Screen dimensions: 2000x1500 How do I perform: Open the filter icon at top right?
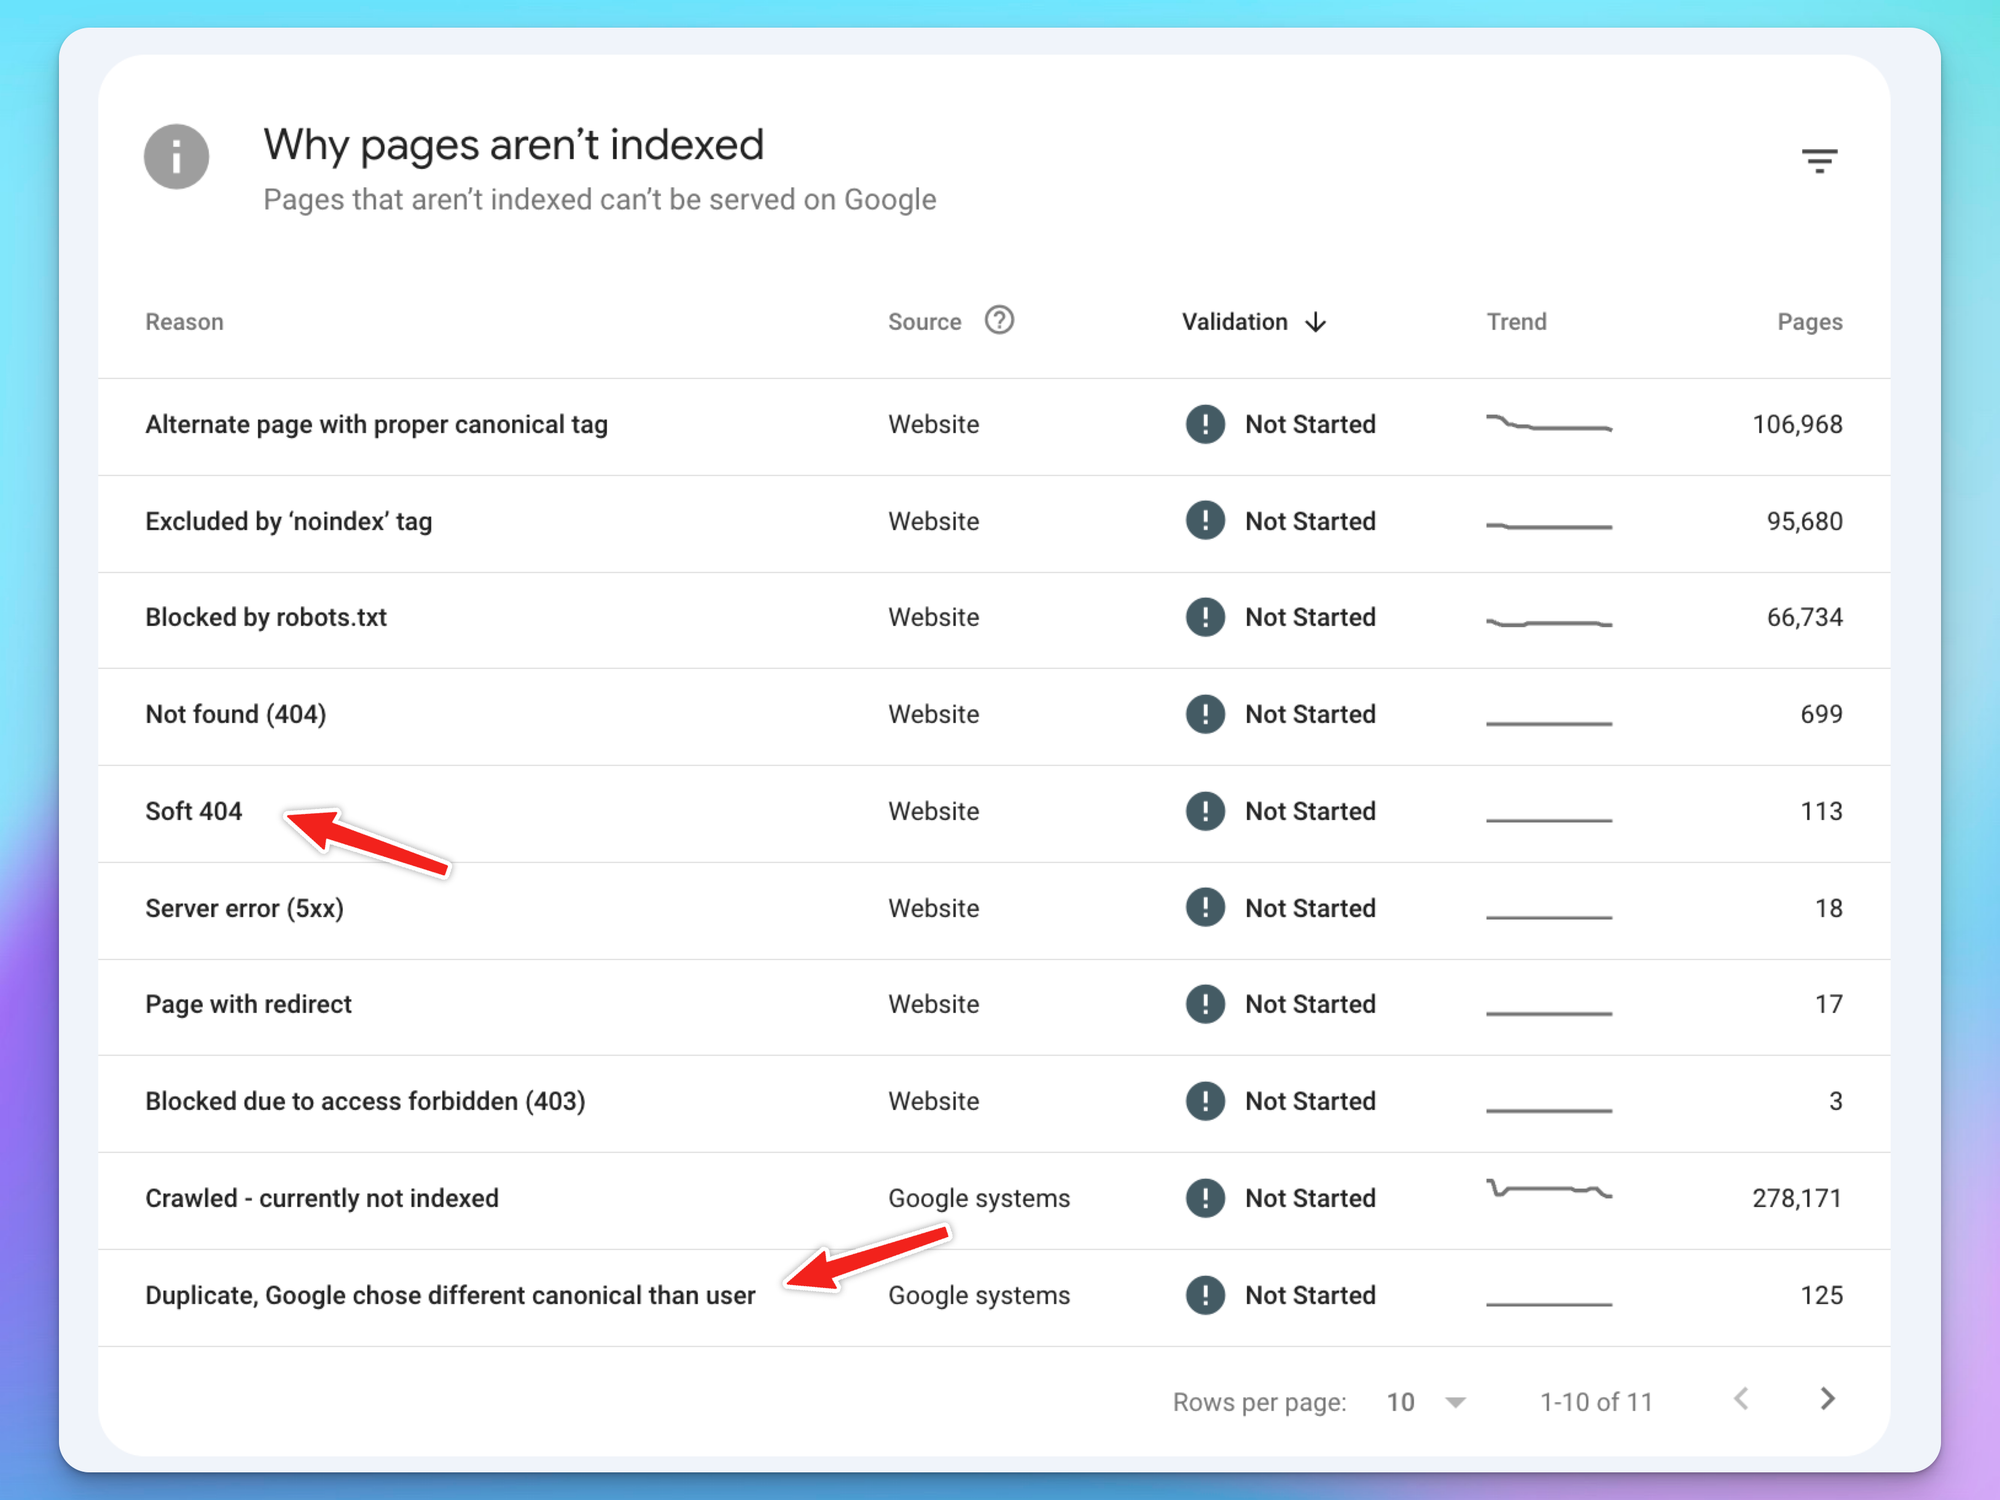tap(1819, 161)
